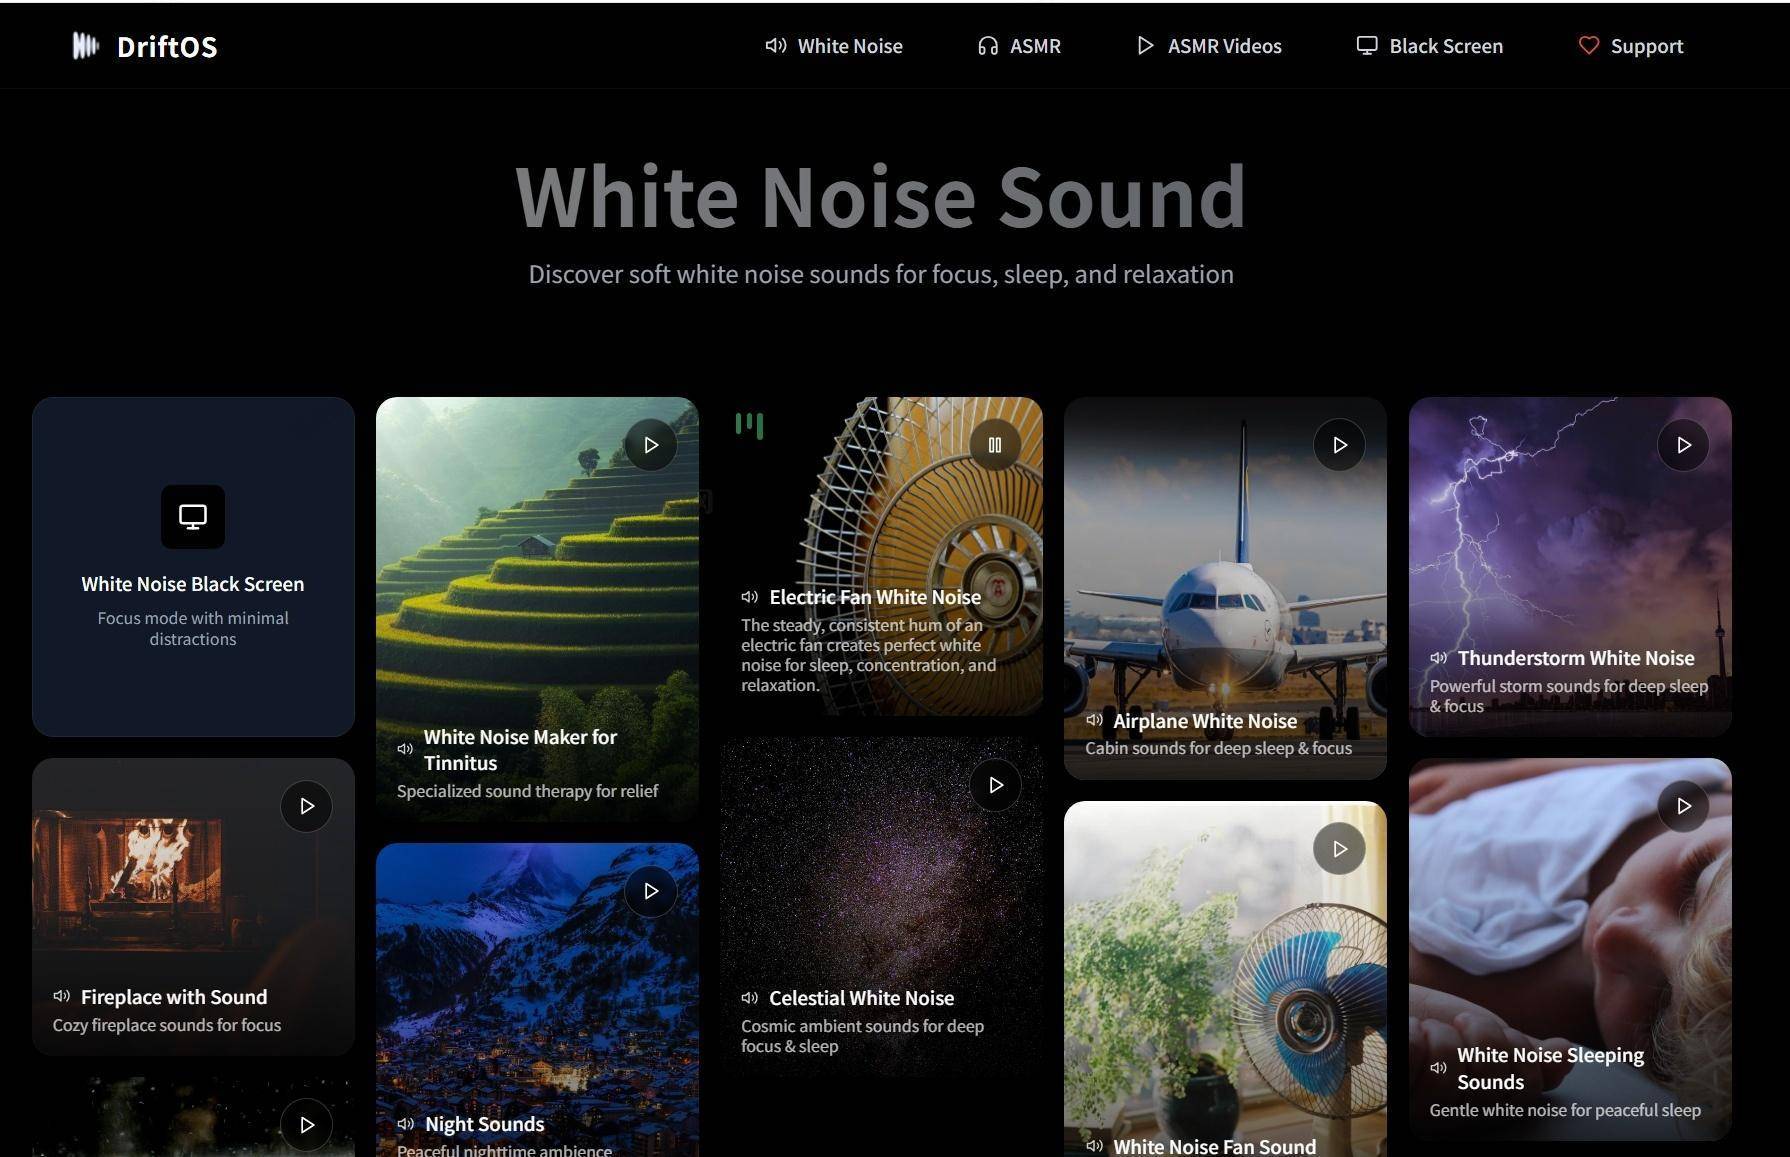Click the monitor icon on Black Screen card
Viewport: 1790px width, 1157px height.
[193, 517]
